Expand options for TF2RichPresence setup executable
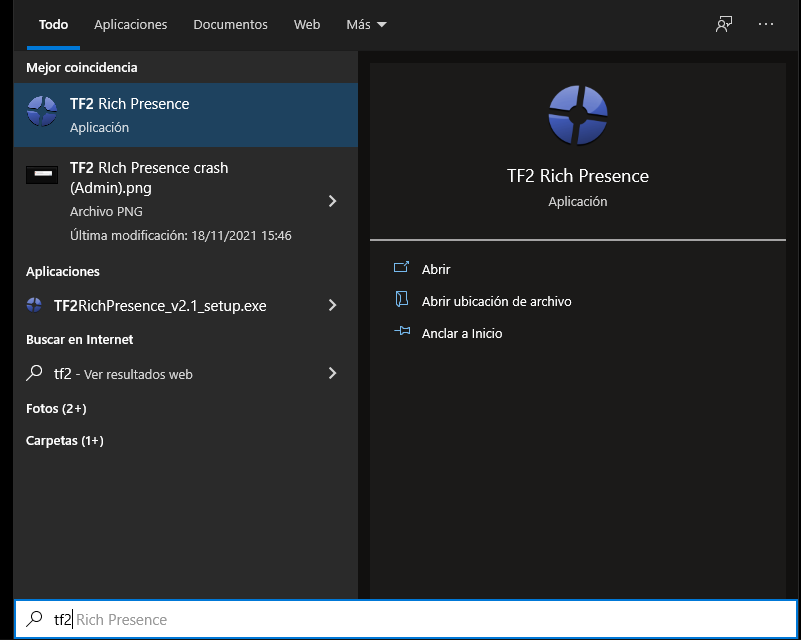This screenshot has width=801, height=640. [x=332, y=305]
